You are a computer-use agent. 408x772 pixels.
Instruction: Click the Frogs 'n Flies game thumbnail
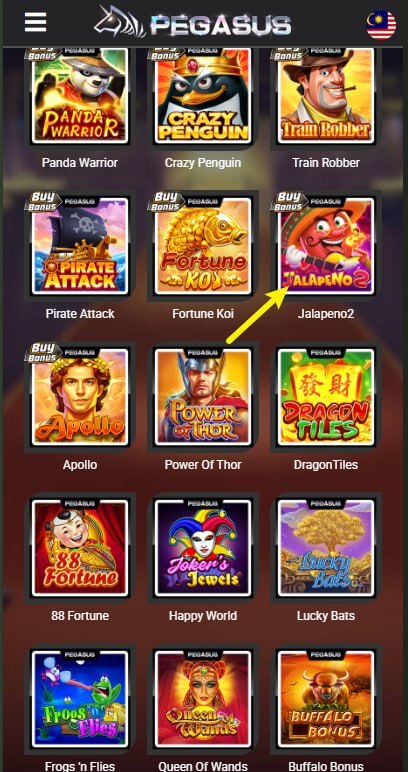(x=80, y=699)
